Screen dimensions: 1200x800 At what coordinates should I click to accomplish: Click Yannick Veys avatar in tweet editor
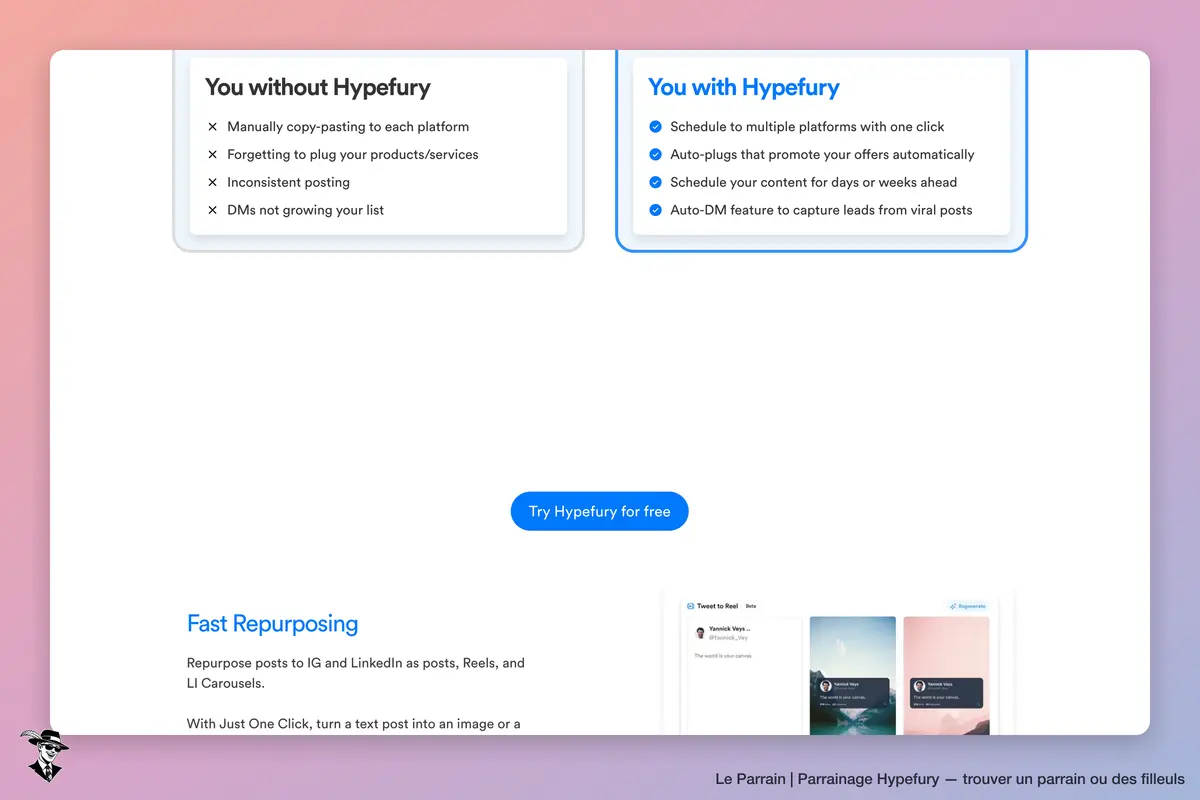700,633
